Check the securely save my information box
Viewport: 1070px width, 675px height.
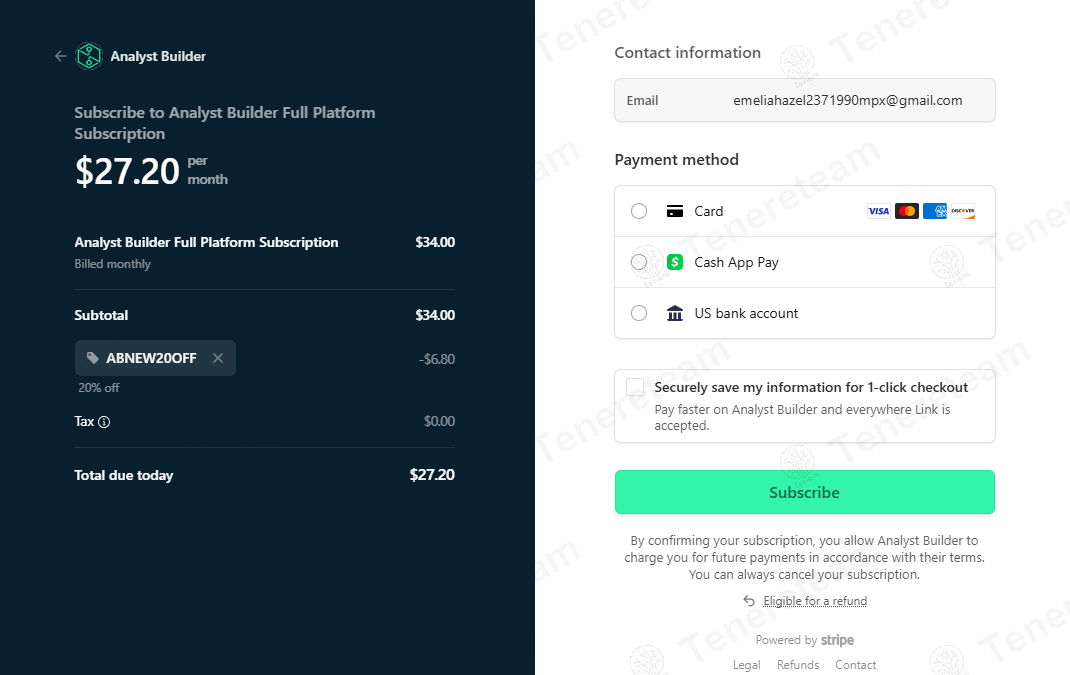pyautogui.click(x=635, y=388)
